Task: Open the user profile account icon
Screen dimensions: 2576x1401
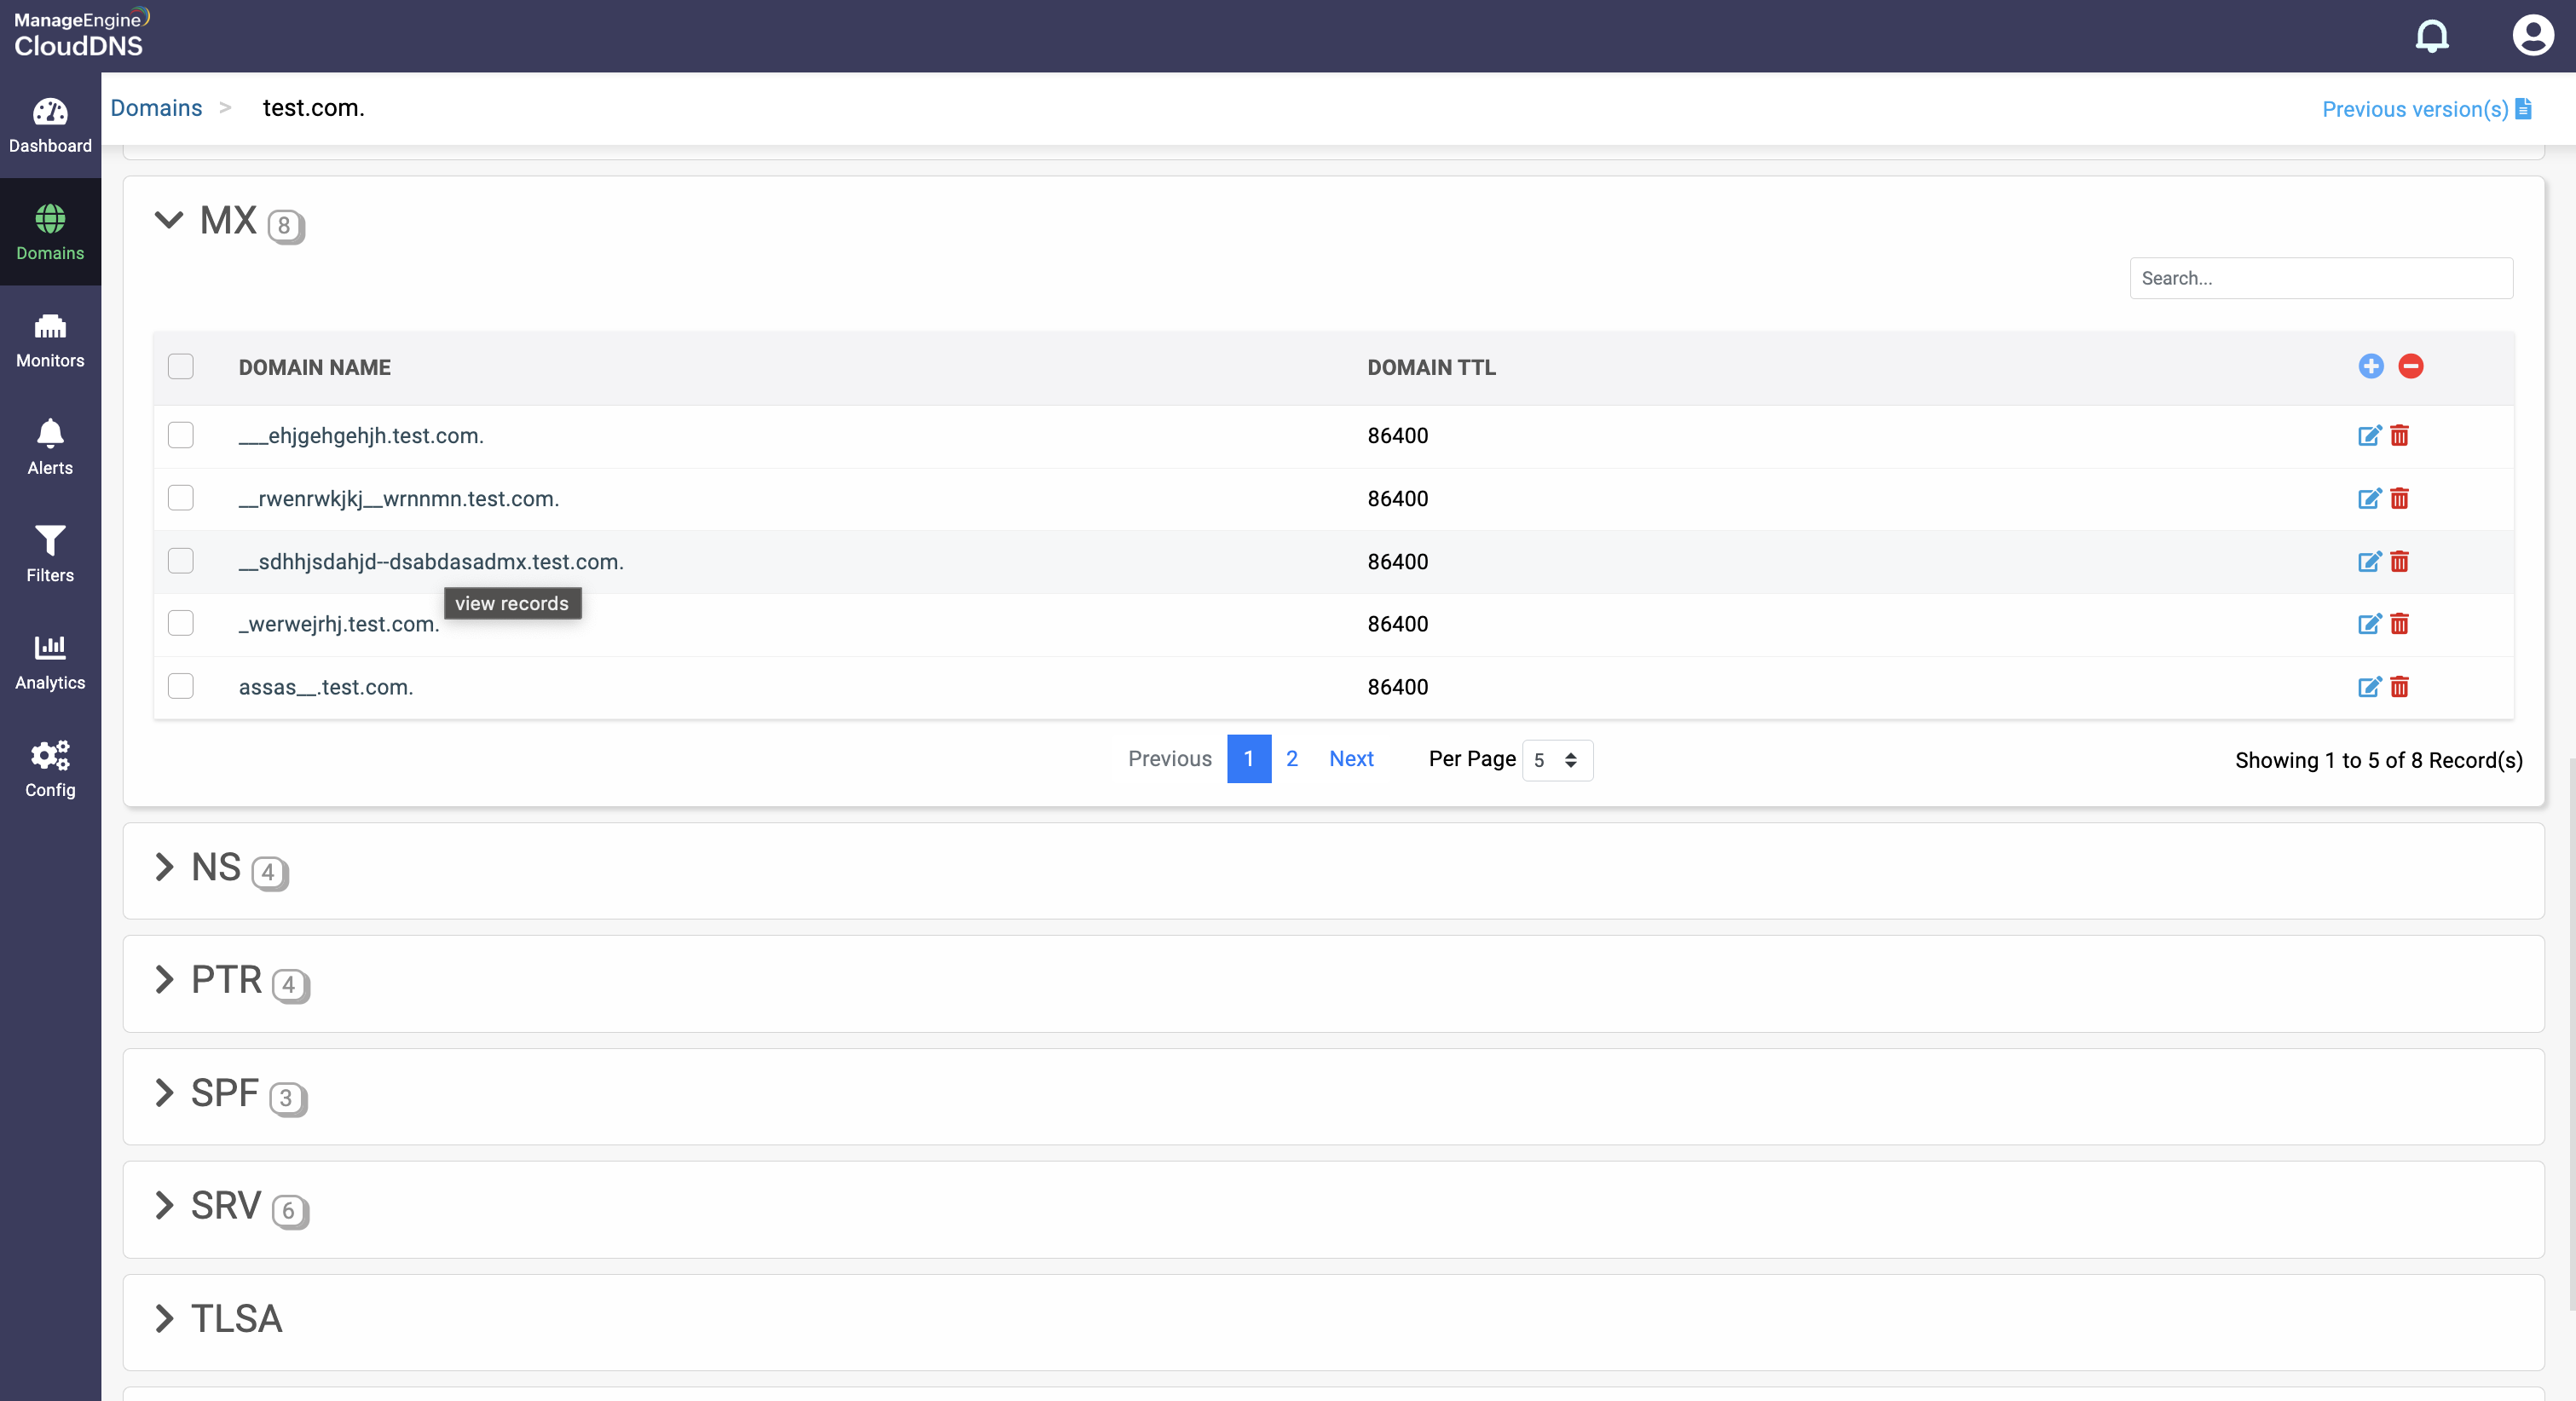Action: (x=2532, y=36)
